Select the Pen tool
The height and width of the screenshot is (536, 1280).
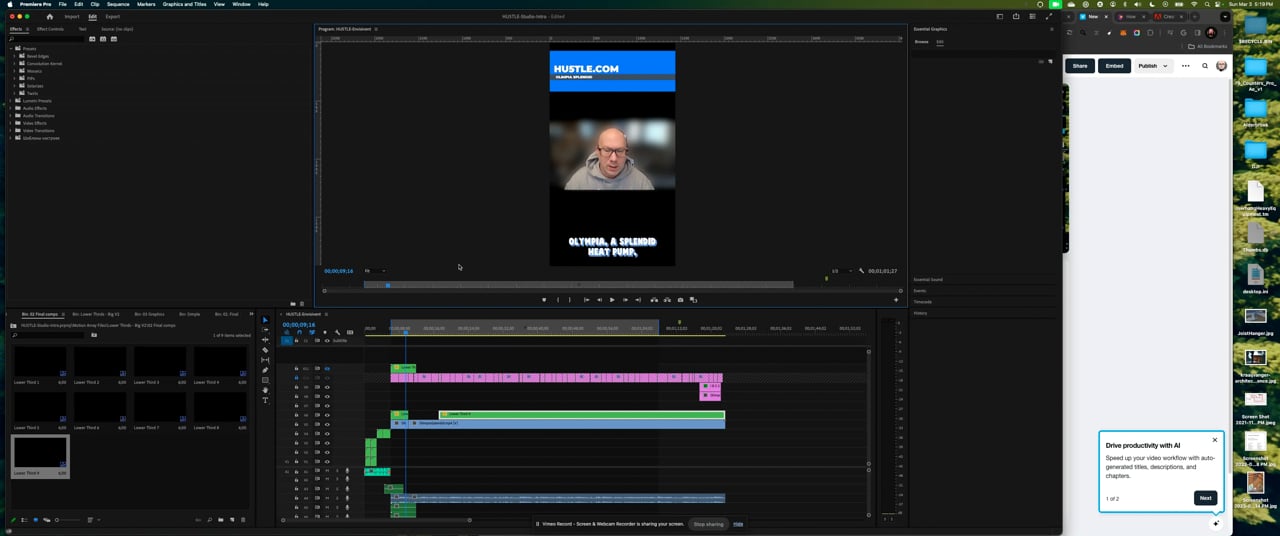(x=265, y=370)
